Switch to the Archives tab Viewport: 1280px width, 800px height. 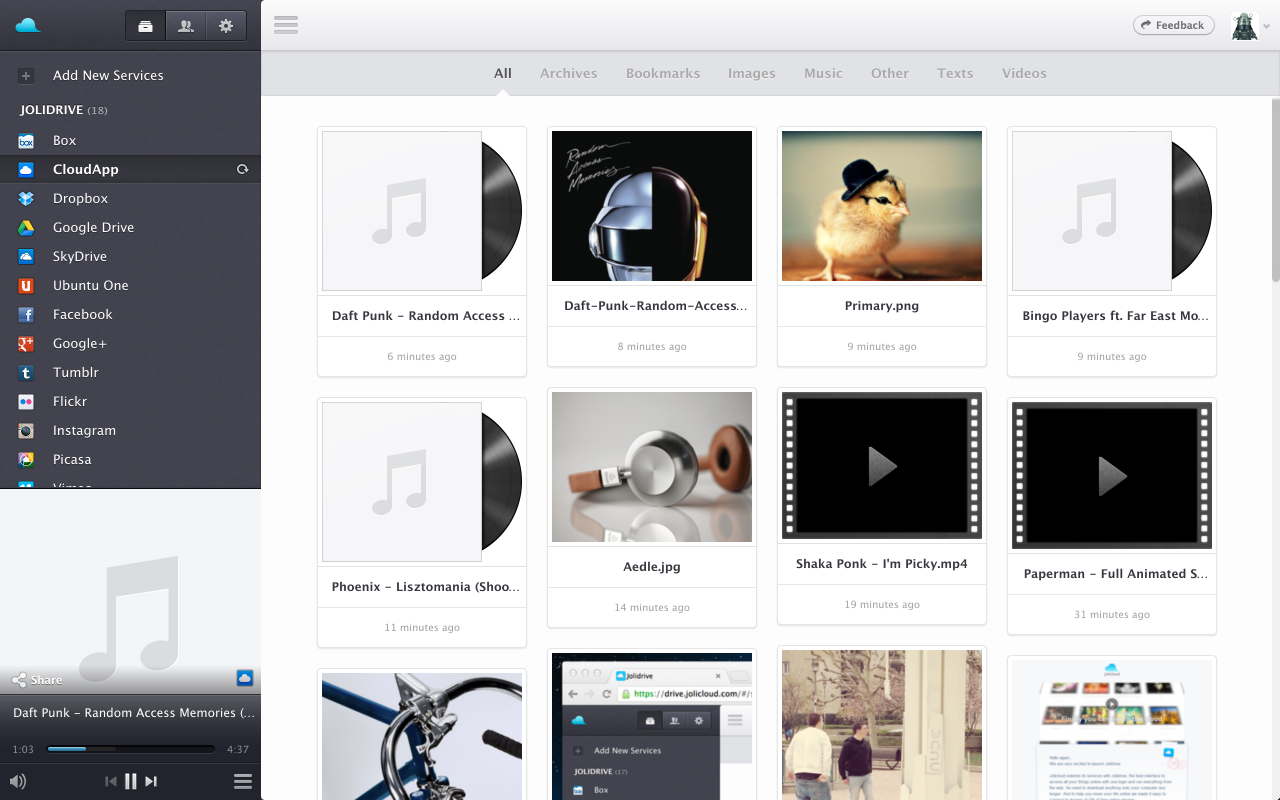[x=569, y=73]
